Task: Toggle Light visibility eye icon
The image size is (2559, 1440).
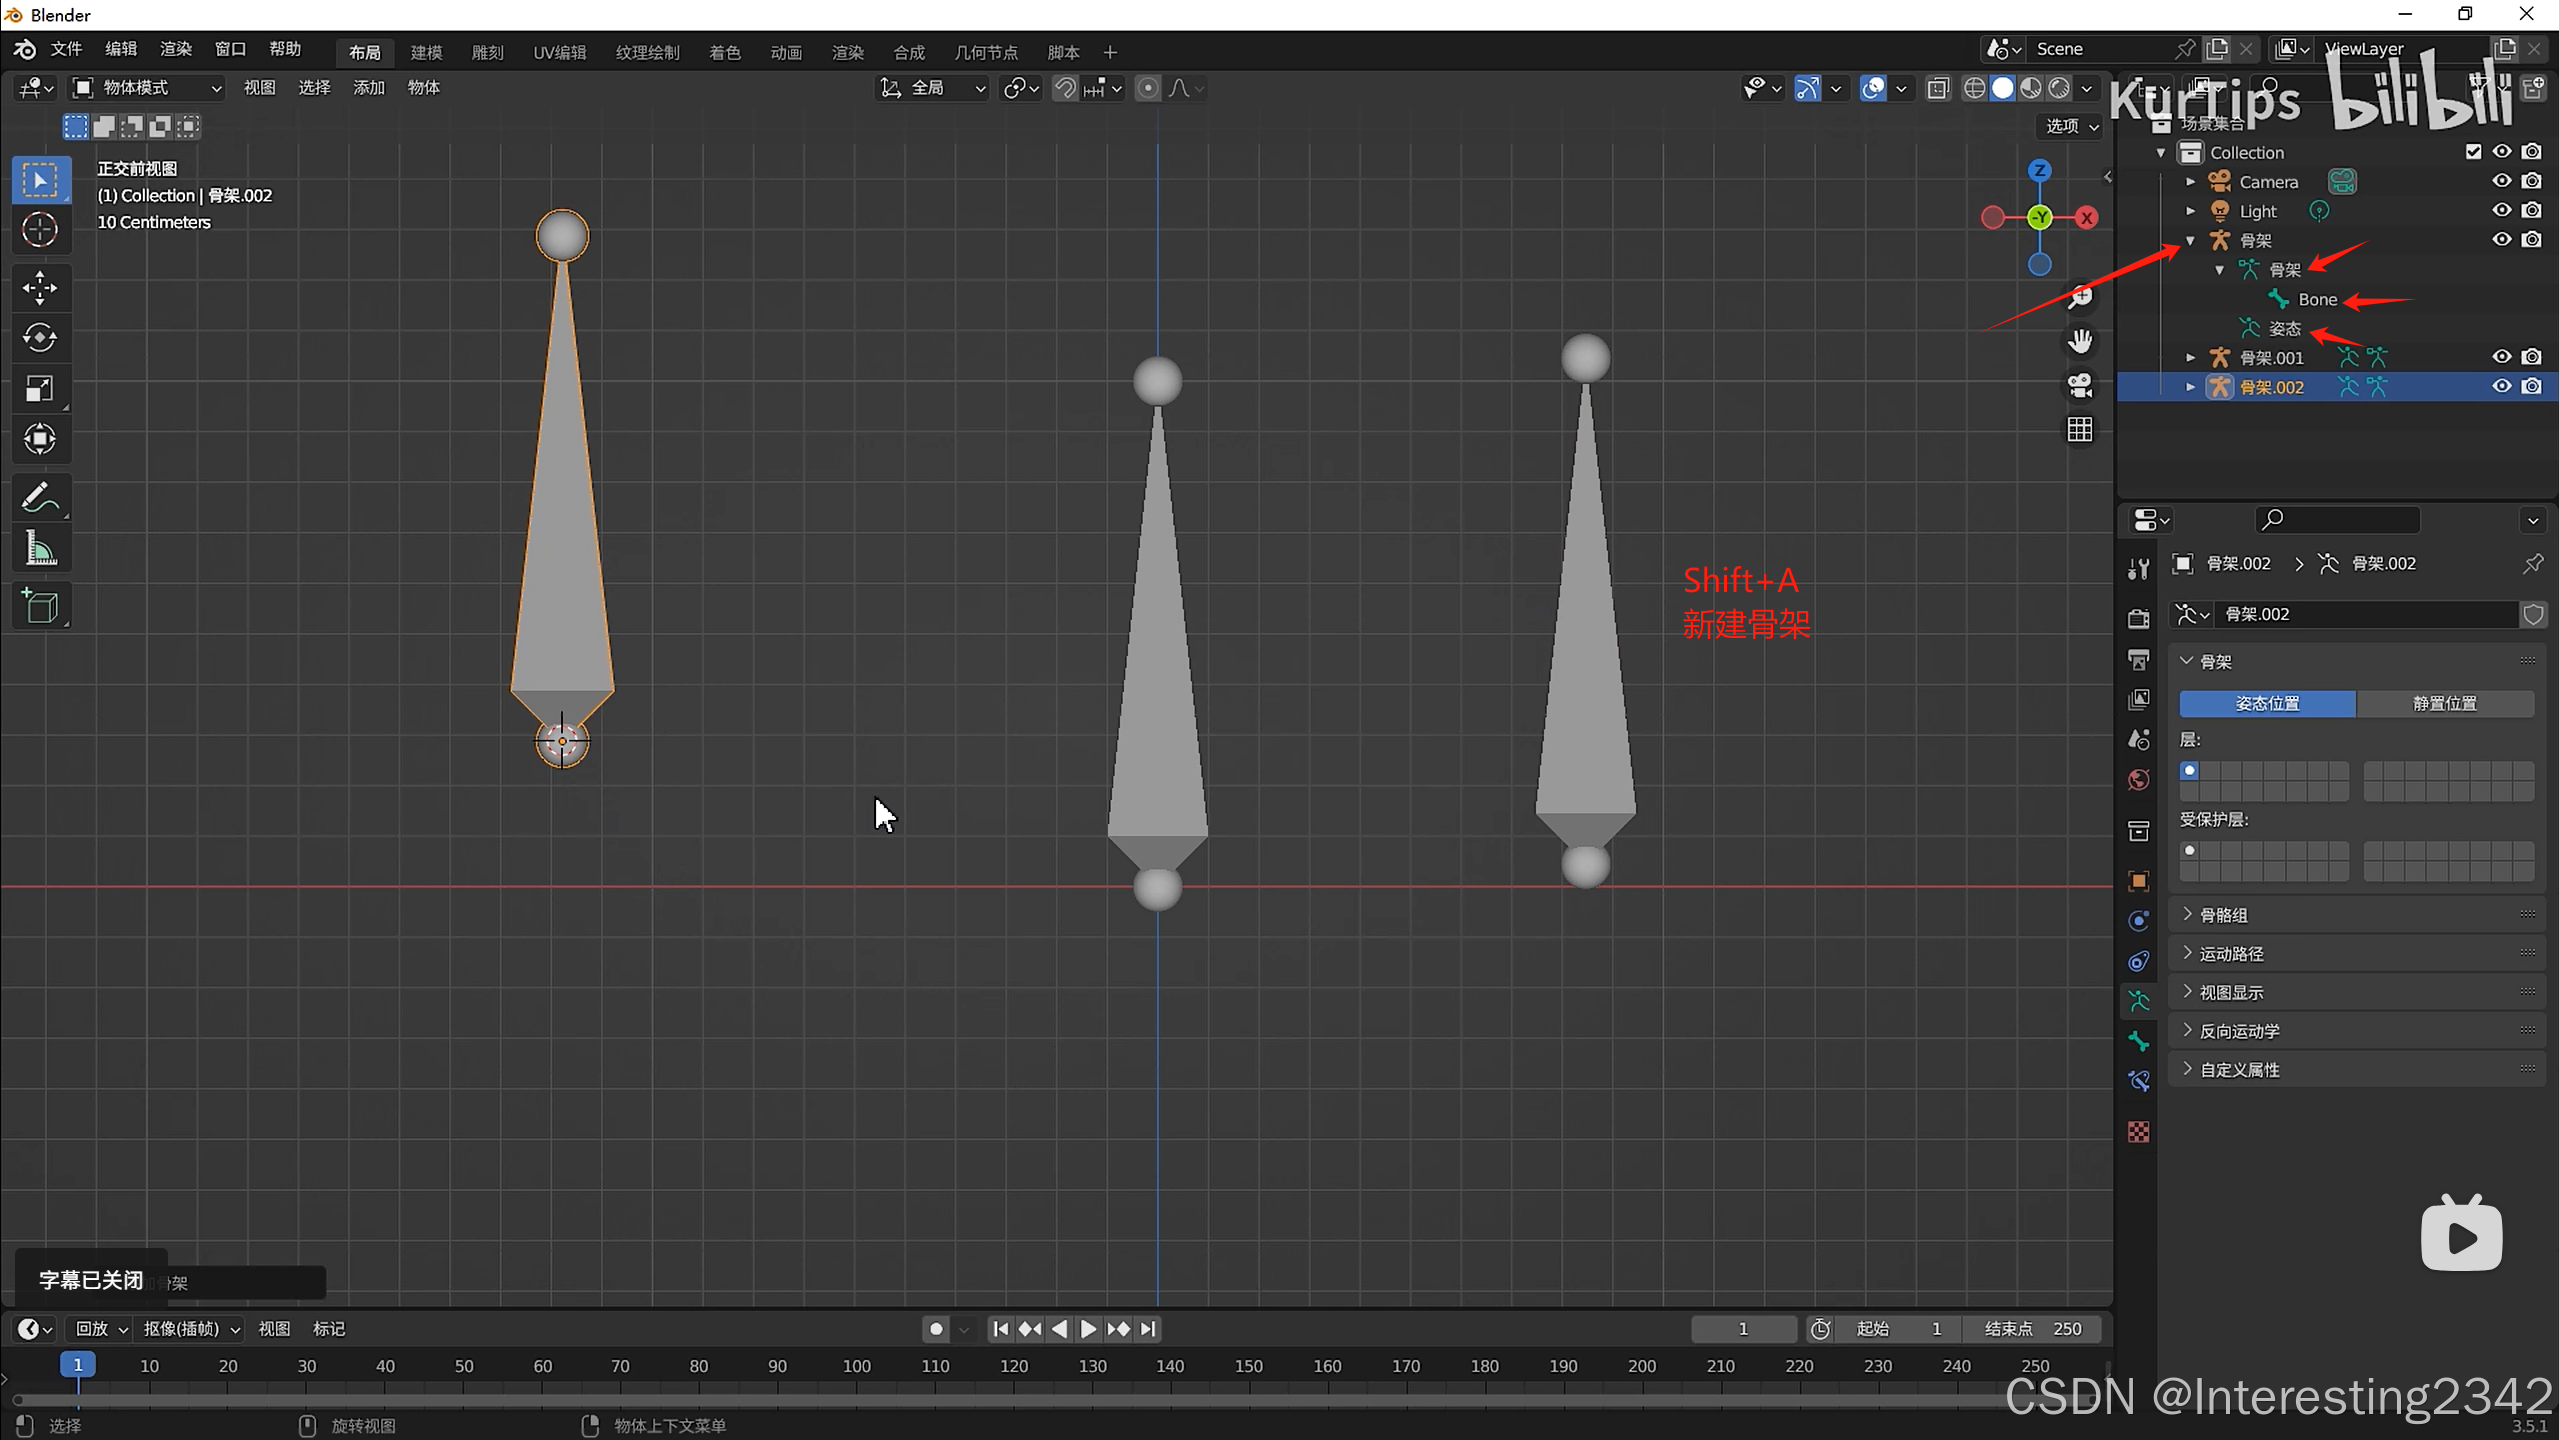Action: [2501, 210]
